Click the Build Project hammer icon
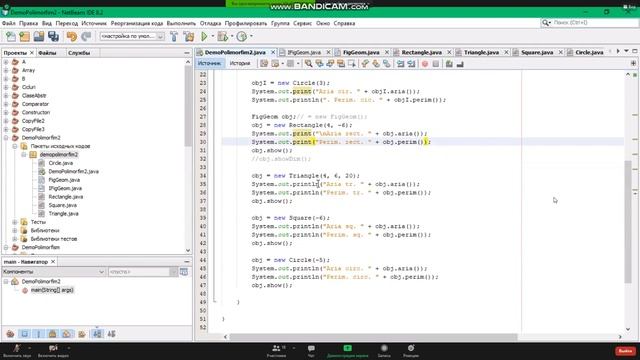The height and width of the screenshot is (360, 640). [174, 37]
